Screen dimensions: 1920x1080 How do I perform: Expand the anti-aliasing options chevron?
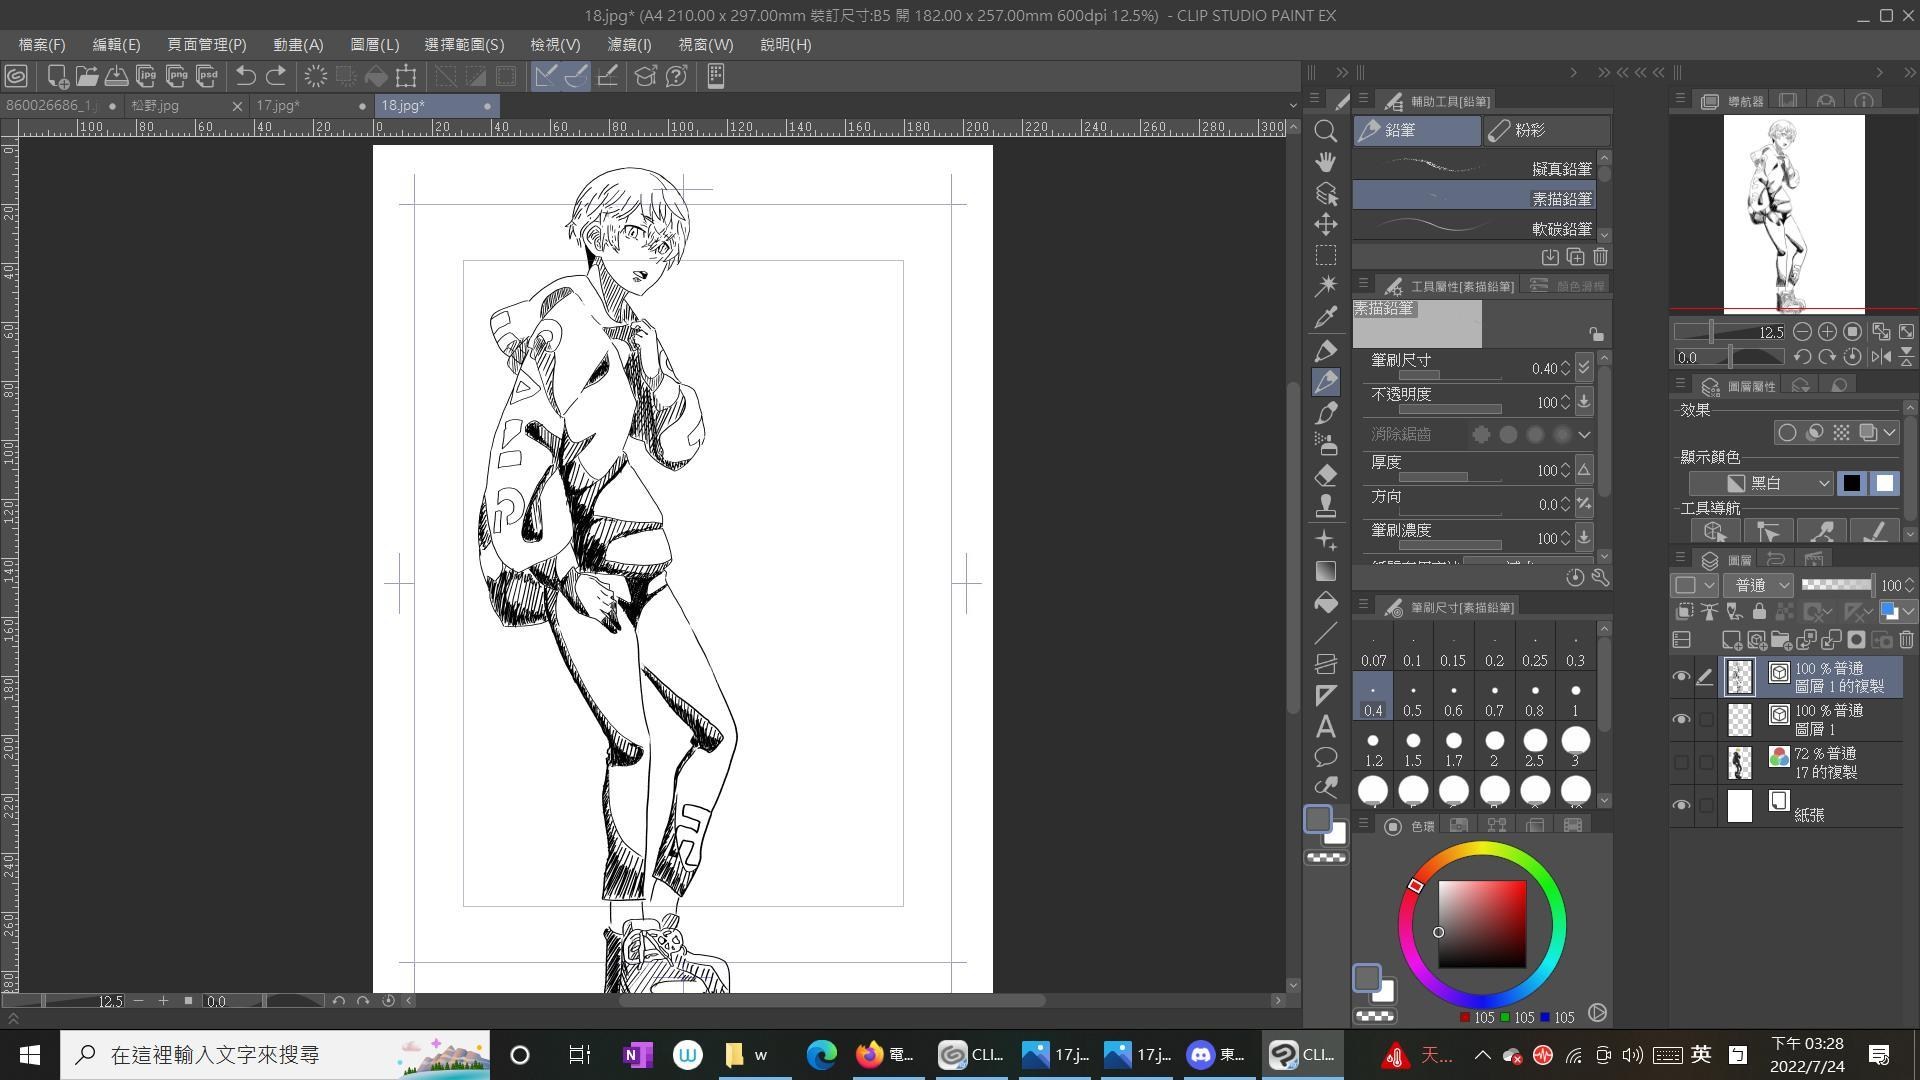pos(1584,435)
